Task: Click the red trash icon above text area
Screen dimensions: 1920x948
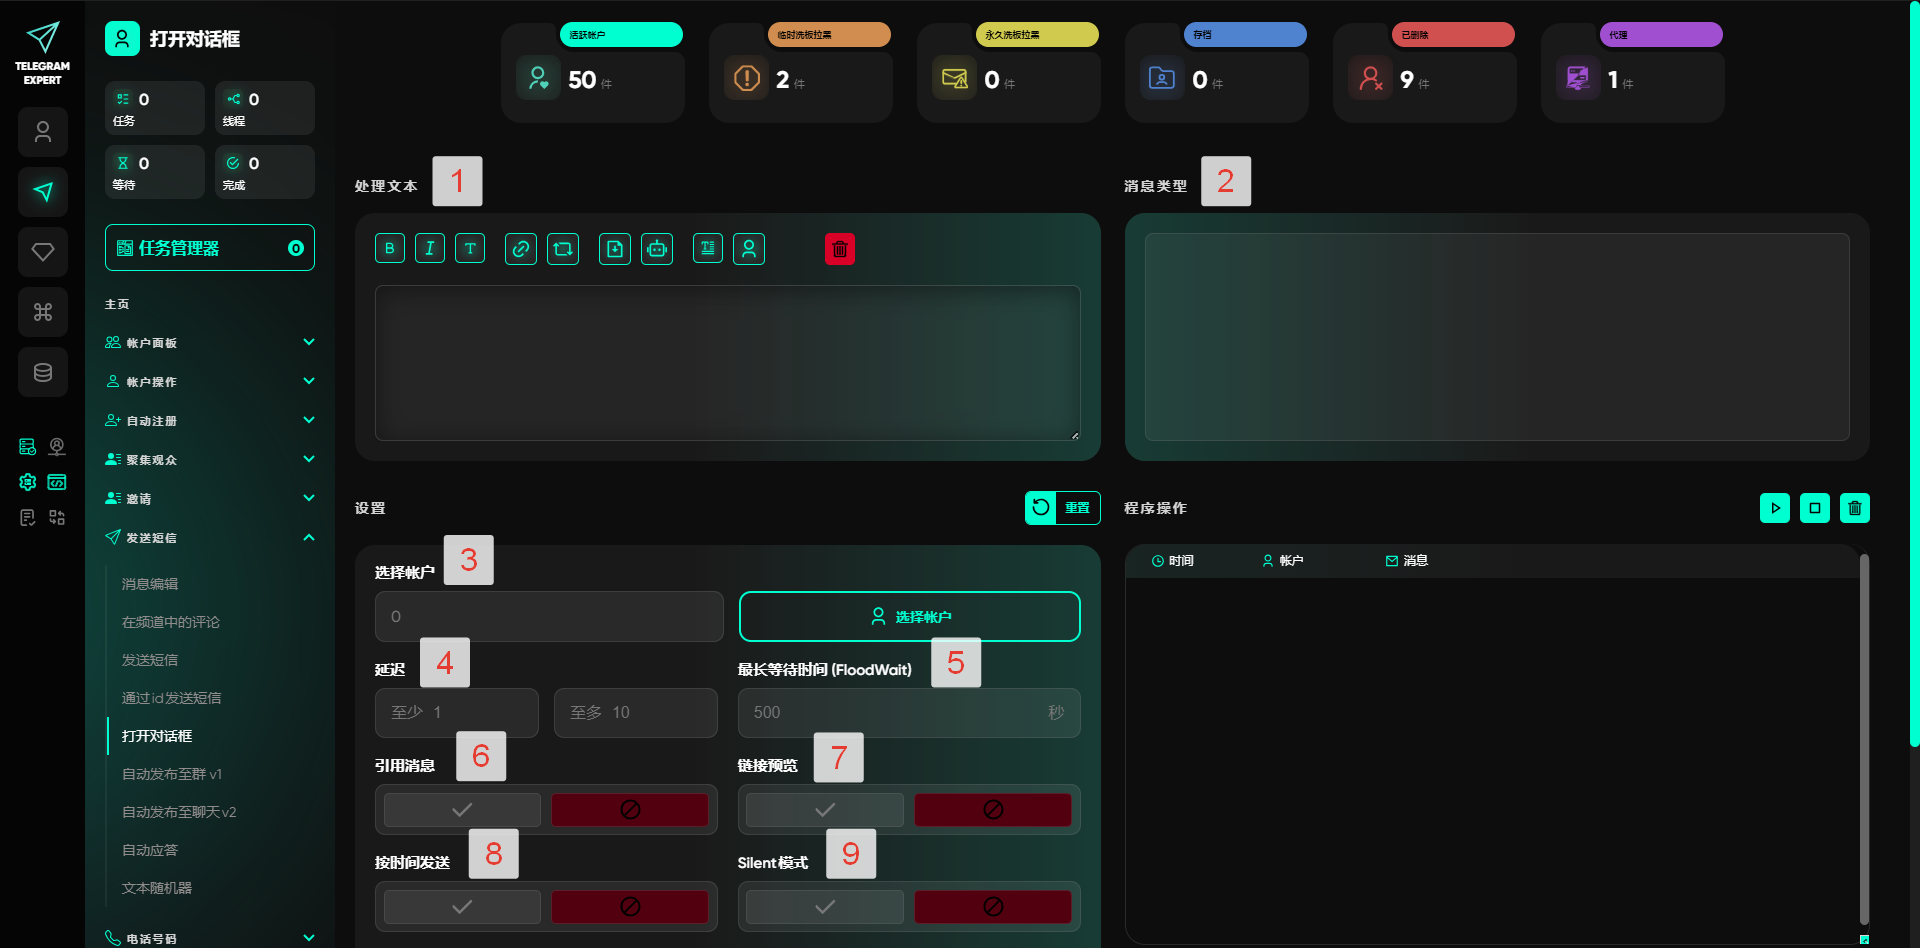Action: click(x=840, y=249)
